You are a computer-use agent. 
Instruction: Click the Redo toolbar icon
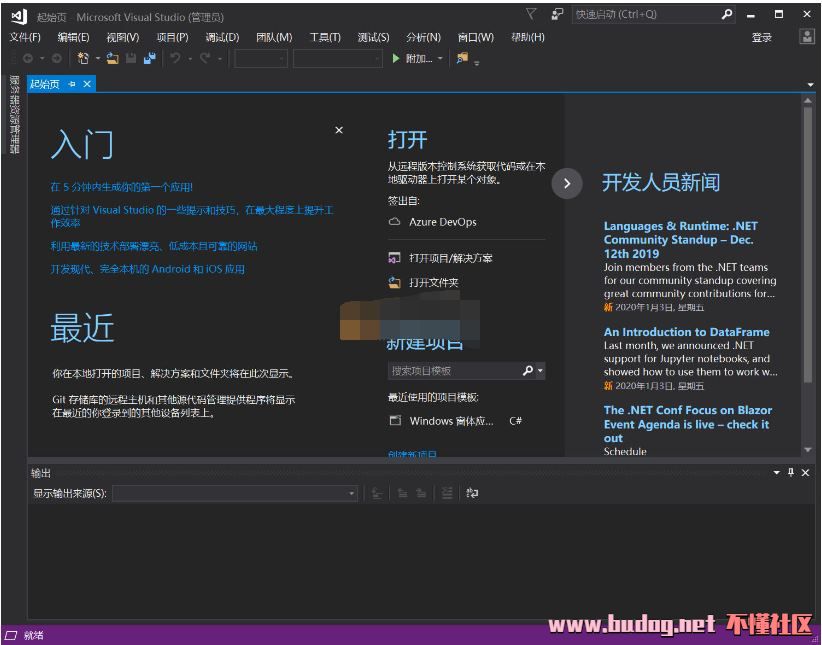tap(205, 58)
